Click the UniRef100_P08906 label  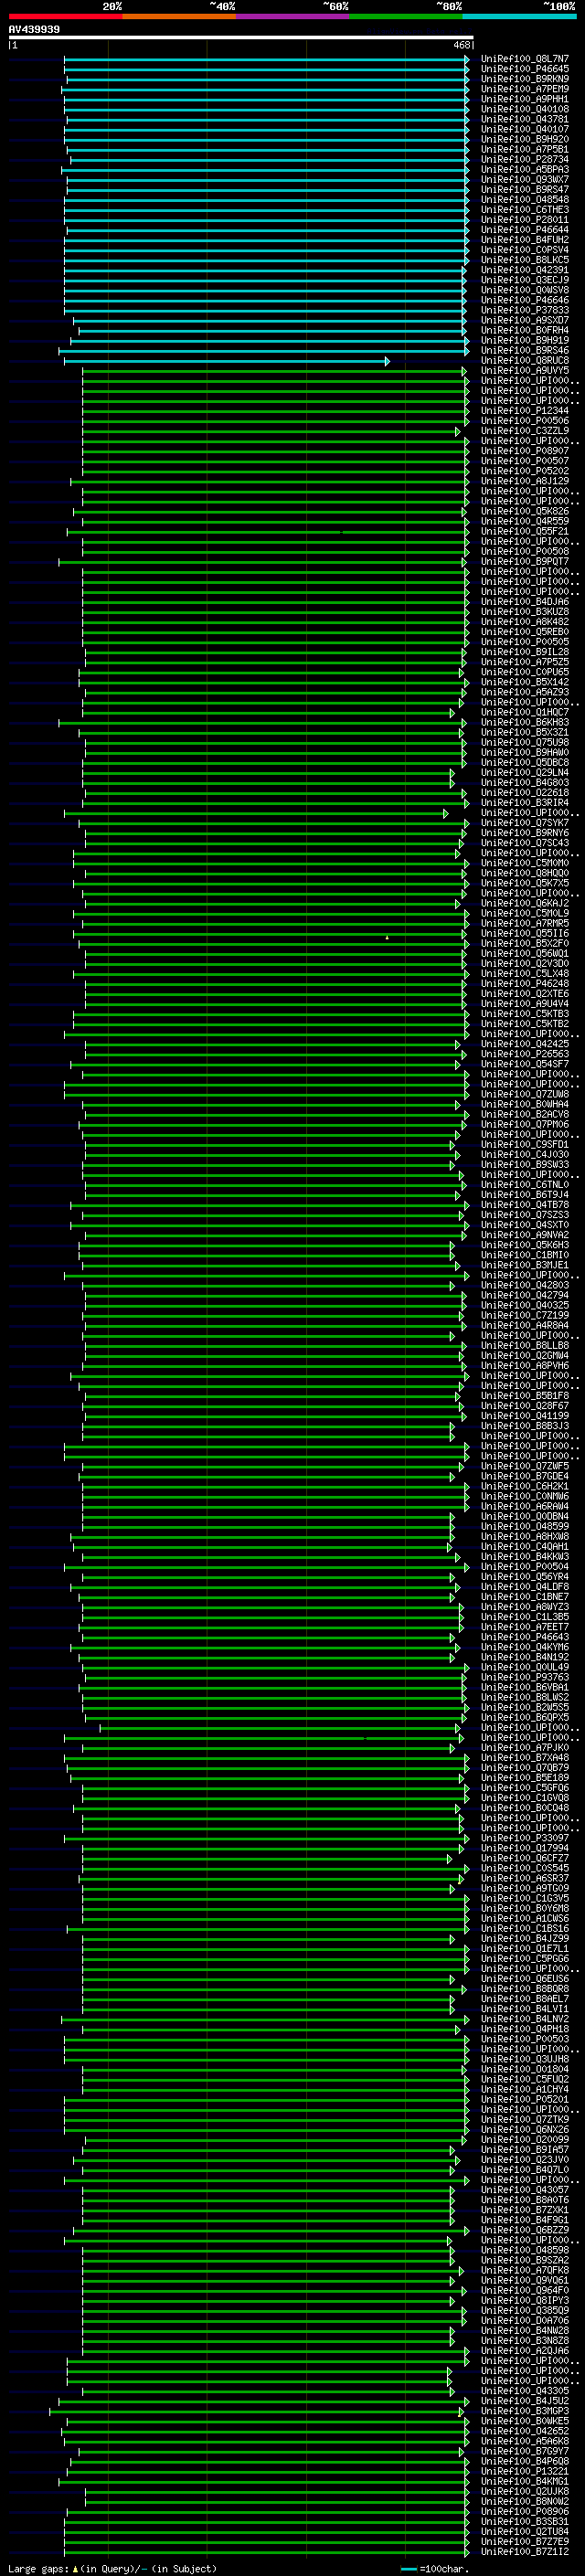tap(525, 2512)
